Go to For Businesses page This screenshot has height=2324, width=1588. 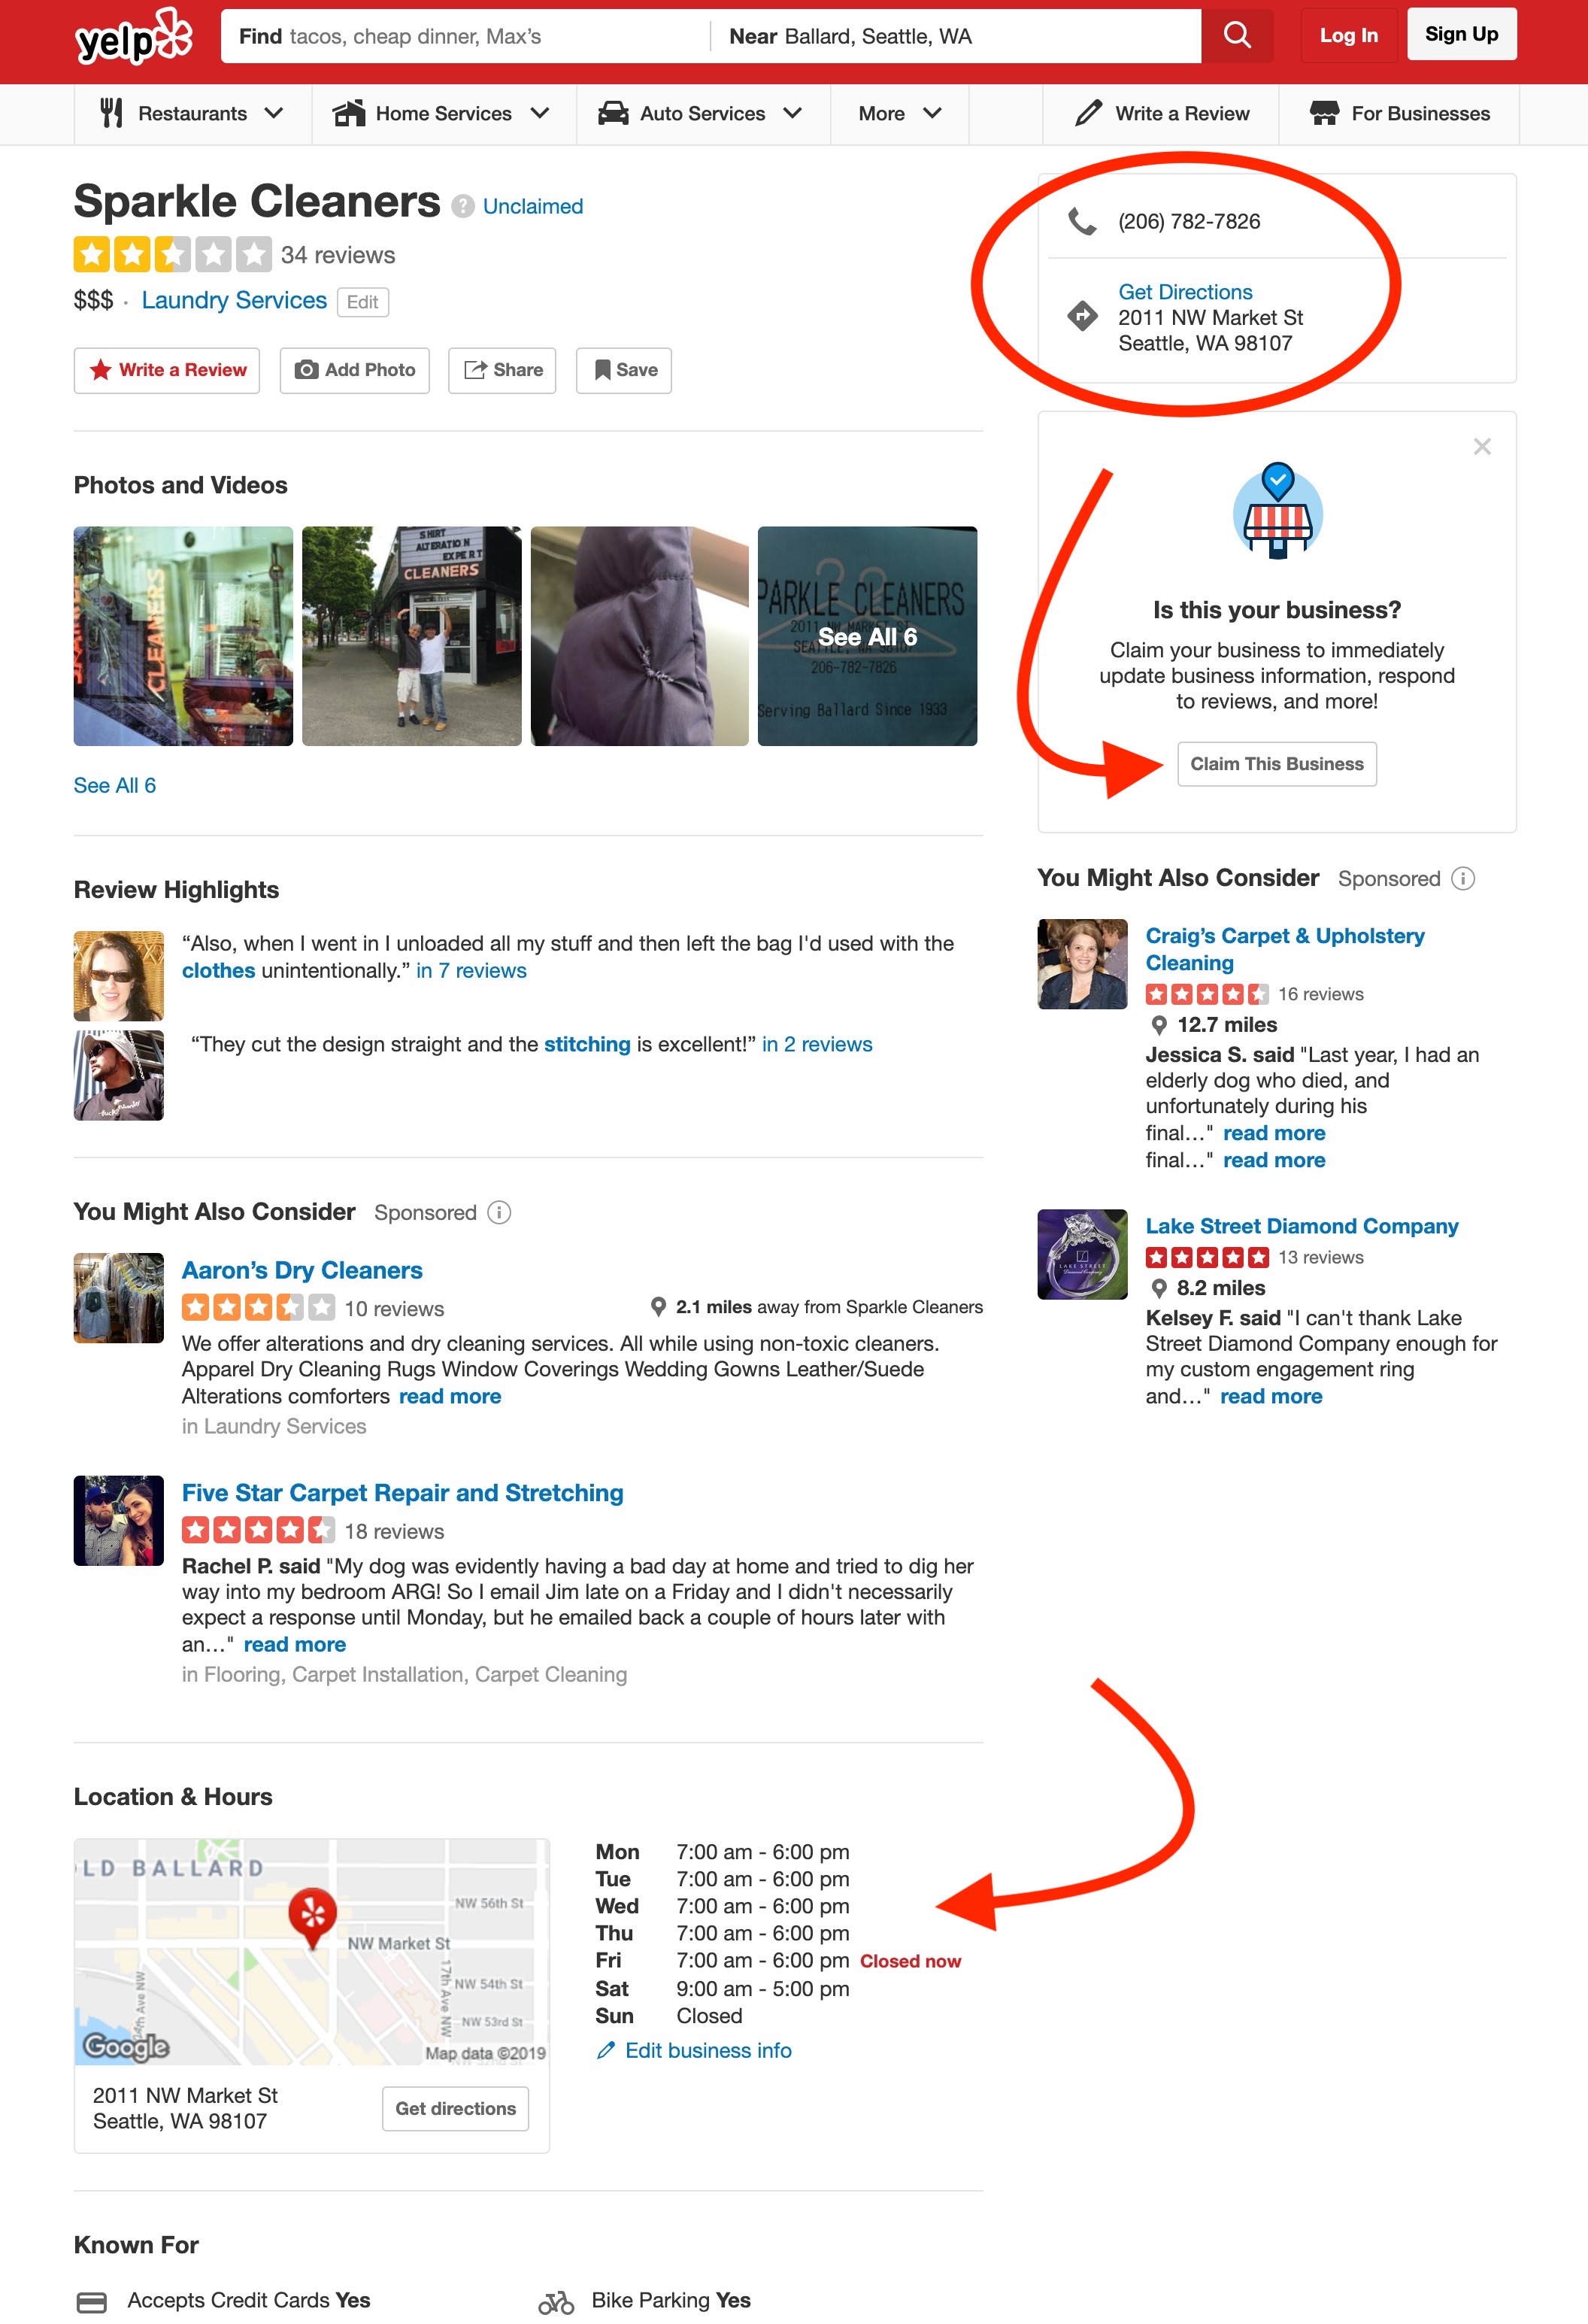(x=1400, y=114)
